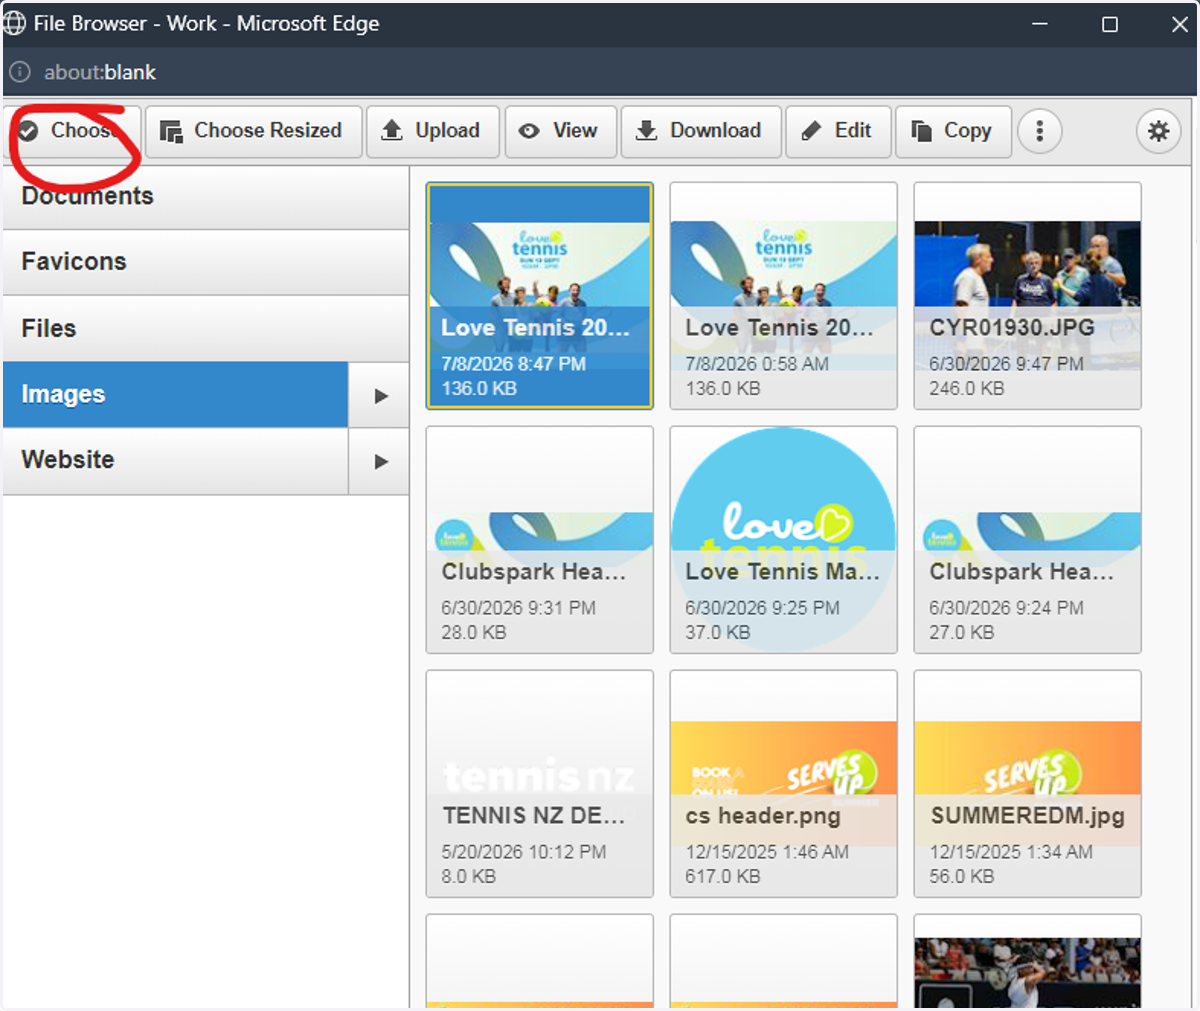The width and height of the screenshot is (1200, 1011).
Task: Click the 246.0 KB file size text
Action: click(967, 388)
